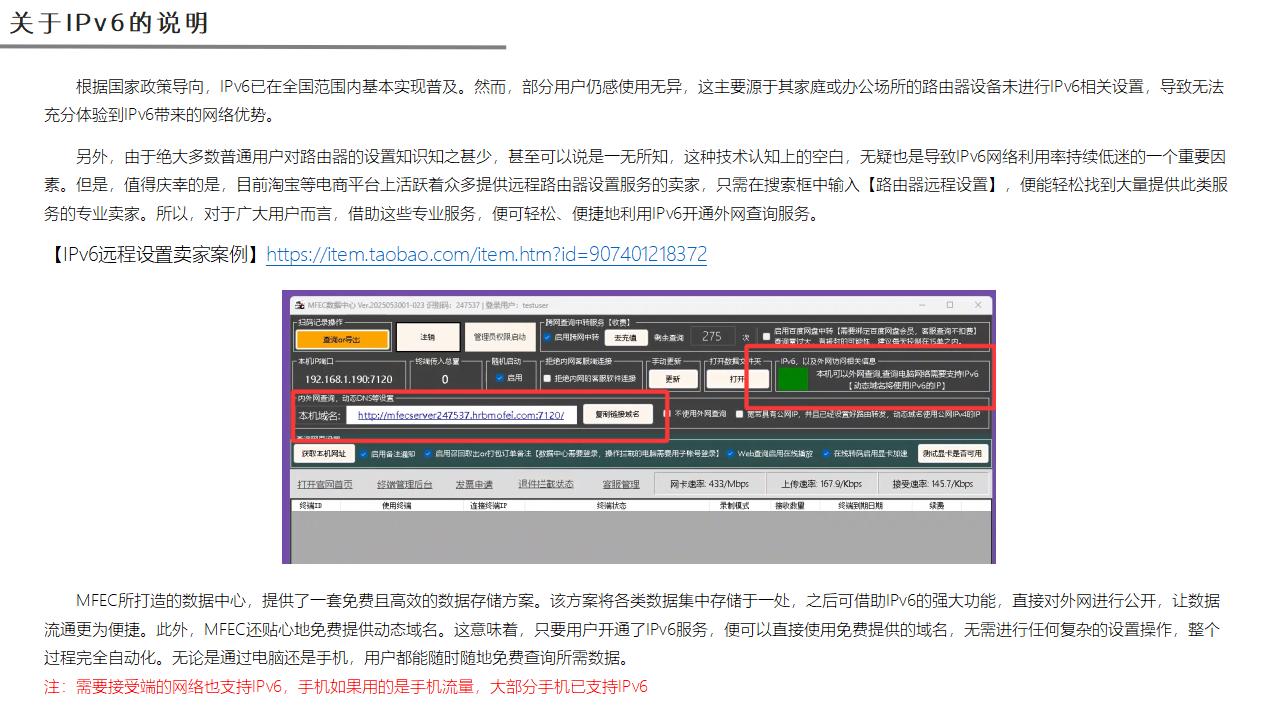Click the 更新 manual update button
Viewport: 1280px width, 720px height.
(x=672, y=379)
